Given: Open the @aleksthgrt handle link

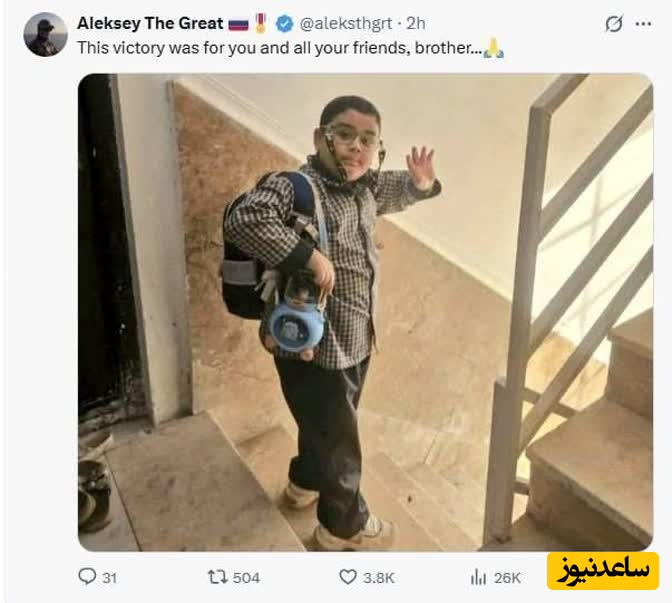Looking at the screenshot, I should tap(345, 24).
